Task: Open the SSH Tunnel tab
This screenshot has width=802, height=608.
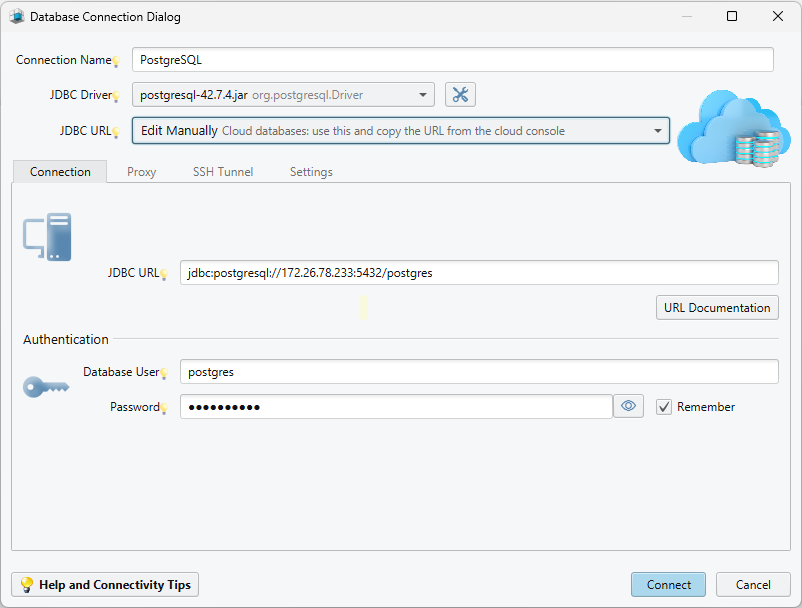Action: click(222, 171)
